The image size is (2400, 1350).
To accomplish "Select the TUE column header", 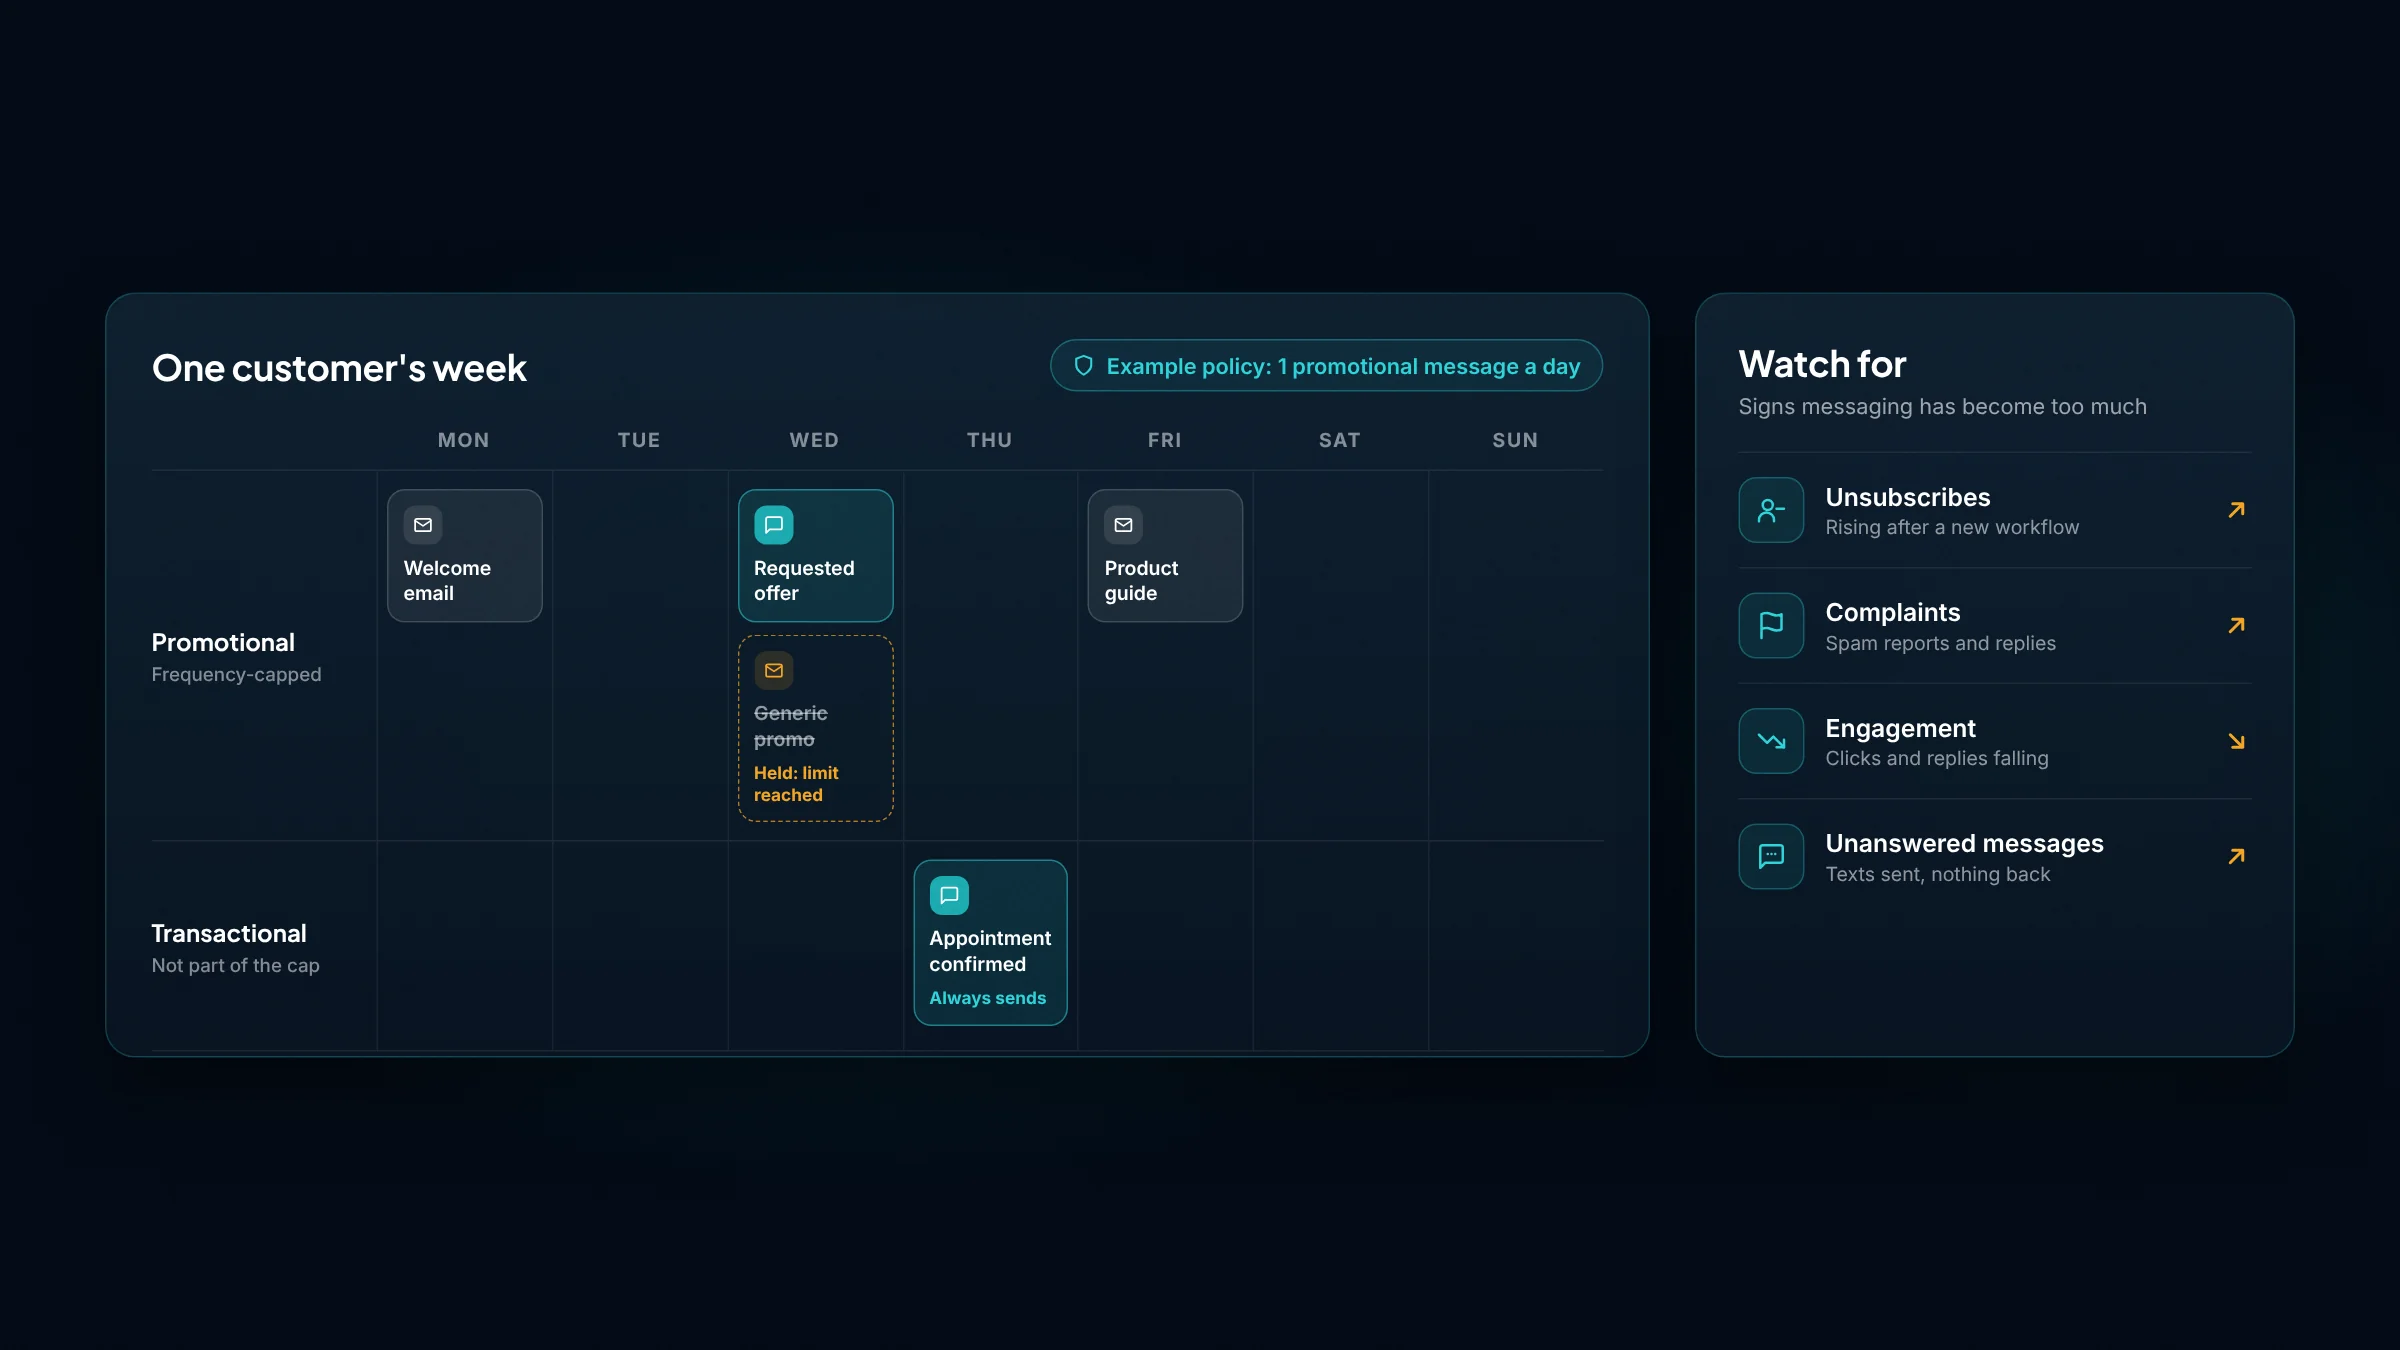I will coord(639,440).
